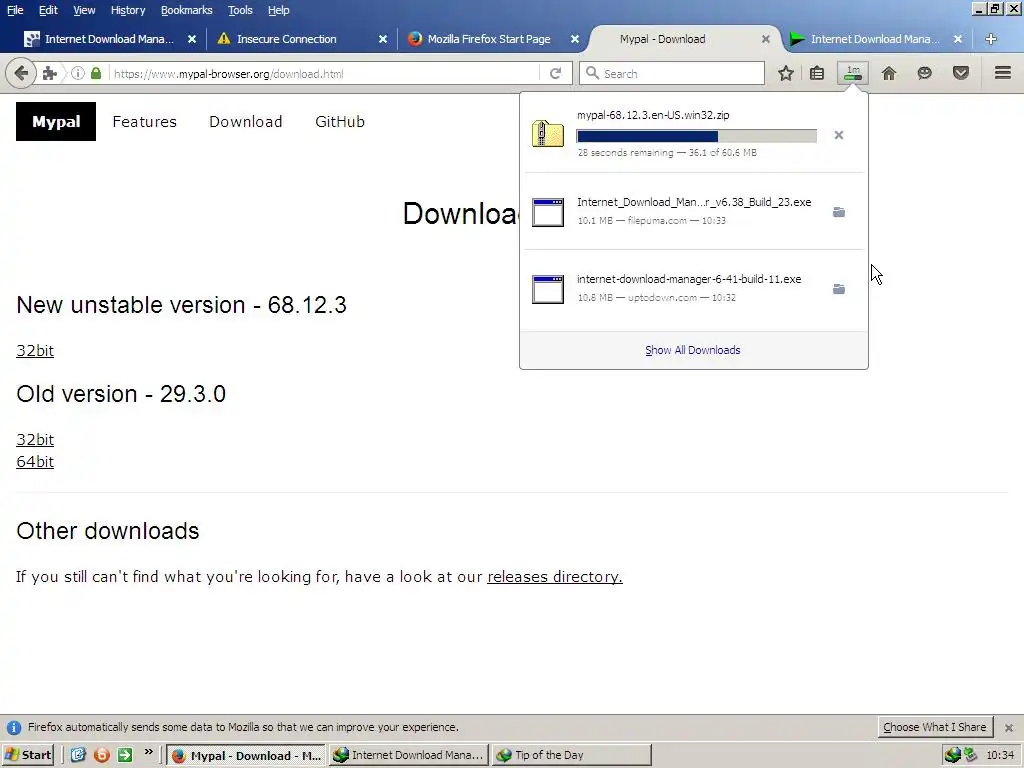Switch to Mozilla Firefox Start Page tab

pos(488,39)
